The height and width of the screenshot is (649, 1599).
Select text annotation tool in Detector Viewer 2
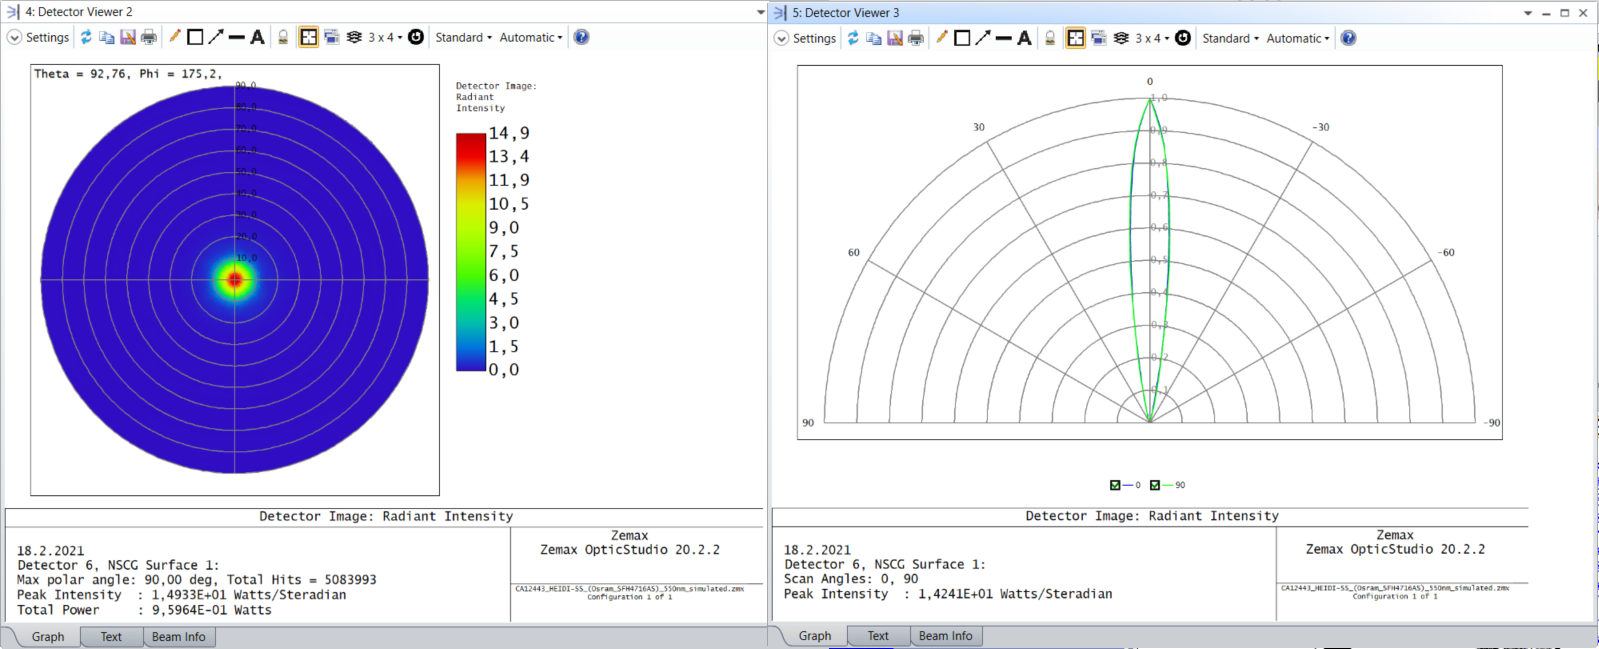pos(258,37)
